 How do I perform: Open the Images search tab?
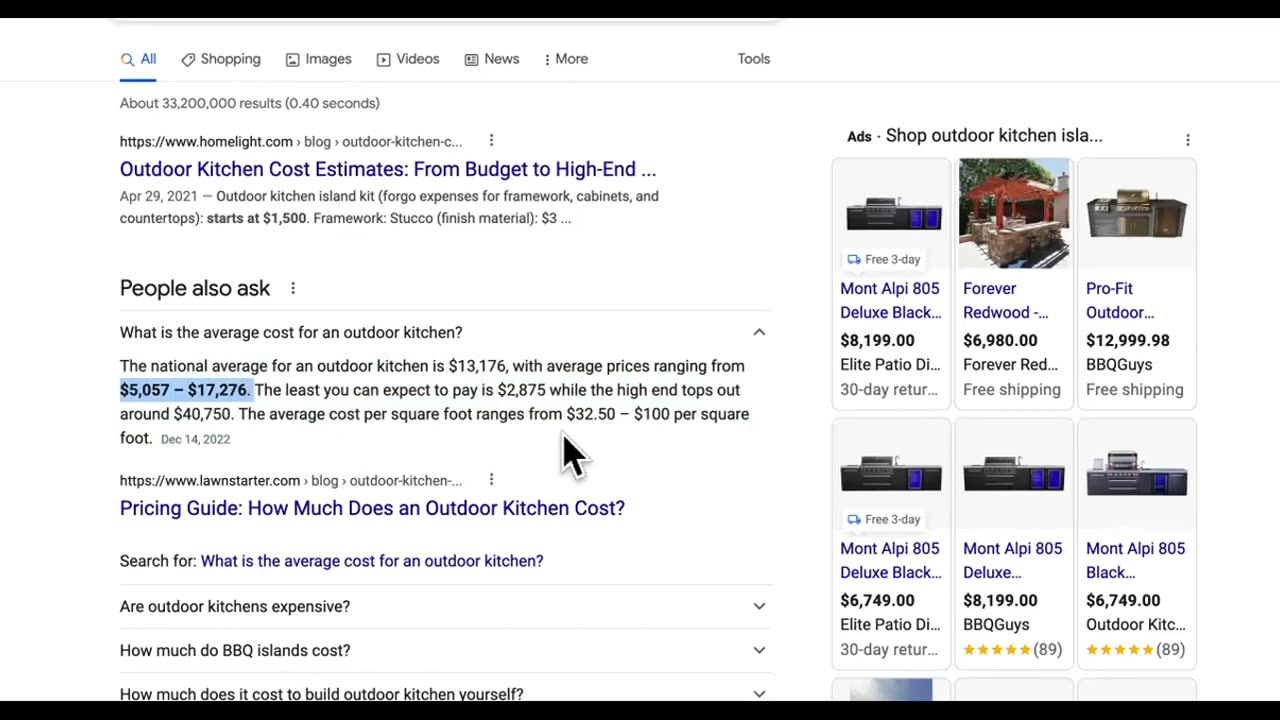click(x=318, y=59)
